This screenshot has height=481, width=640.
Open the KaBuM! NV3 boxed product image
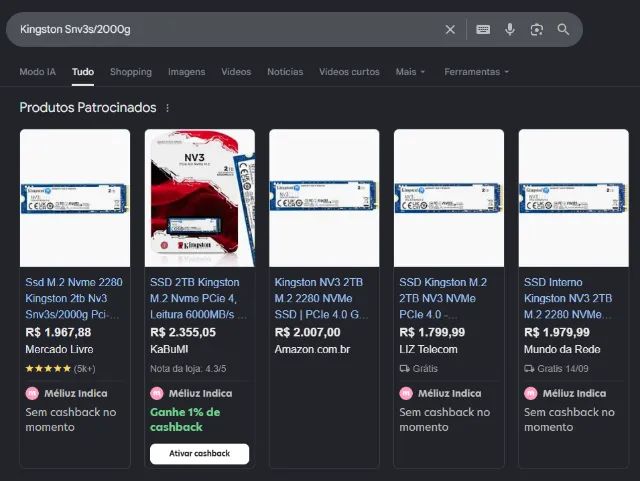(200, 198)
